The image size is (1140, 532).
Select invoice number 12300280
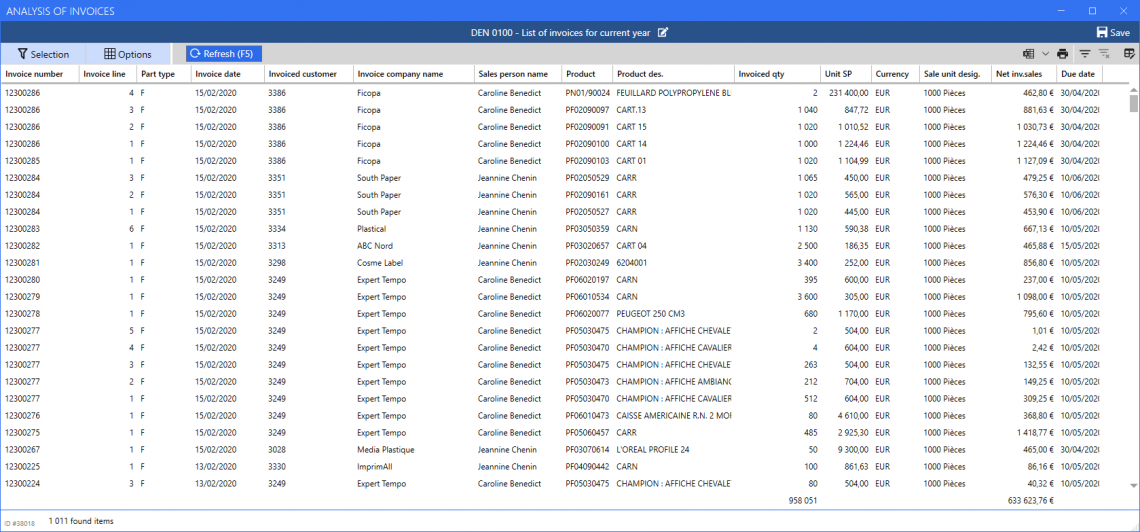(x=23, y=279)
